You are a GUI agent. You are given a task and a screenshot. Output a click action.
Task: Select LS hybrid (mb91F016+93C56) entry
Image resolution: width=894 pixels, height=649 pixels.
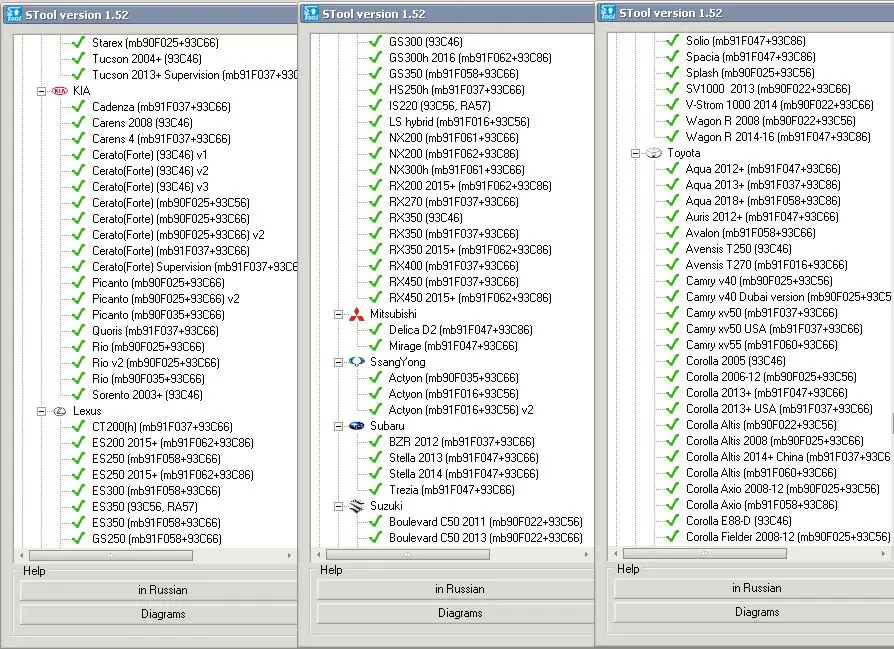pyautogui.click(x=459, y=121)
